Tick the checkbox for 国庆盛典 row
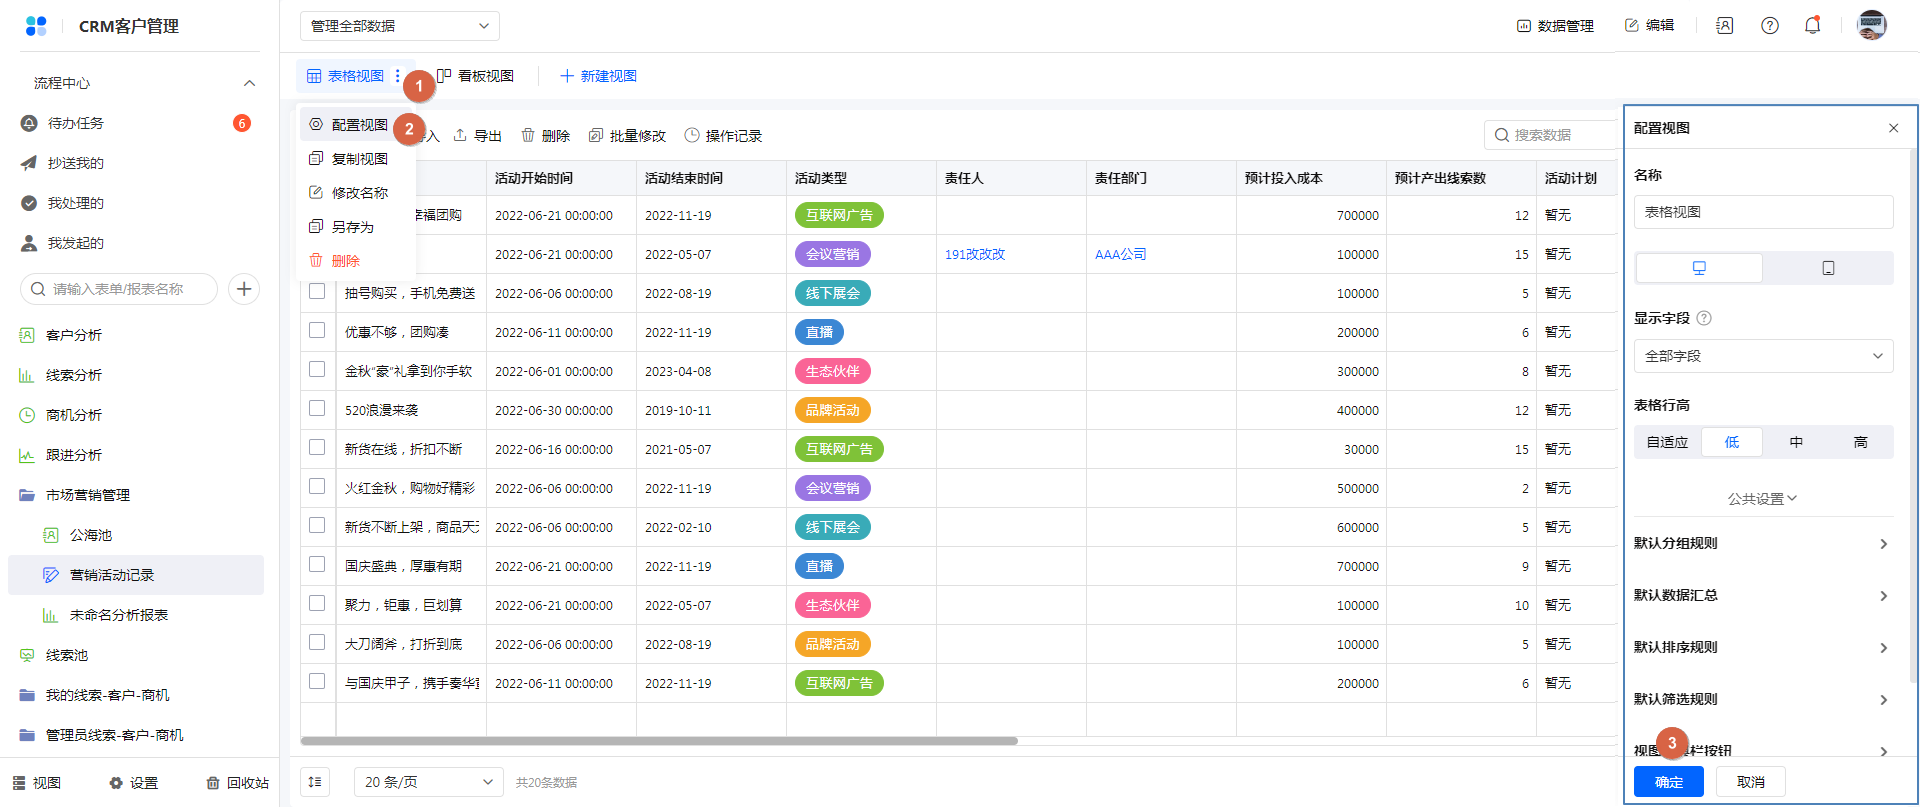Screen dimensions: 1920x807 pos(317,565)
